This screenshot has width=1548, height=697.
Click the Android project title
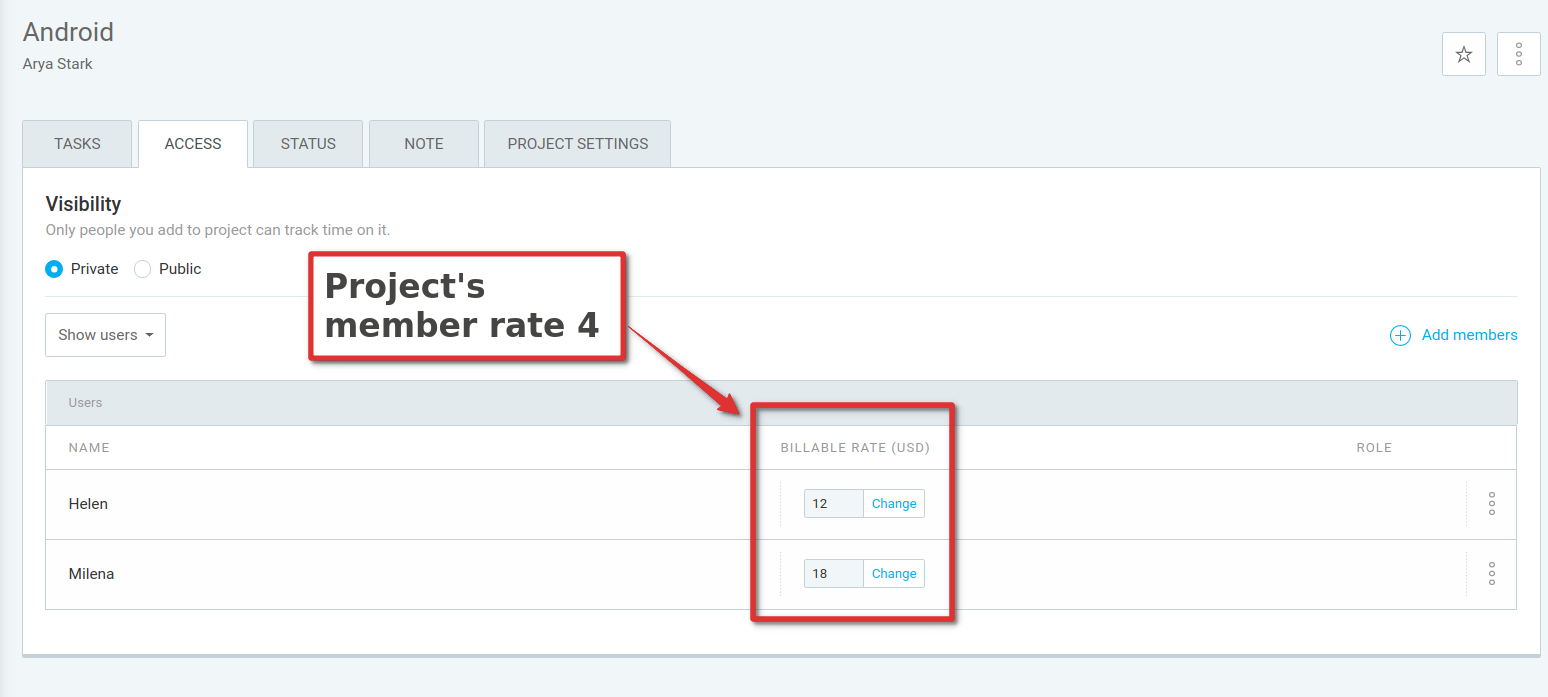pyautogui.click(x=68, y=32)
